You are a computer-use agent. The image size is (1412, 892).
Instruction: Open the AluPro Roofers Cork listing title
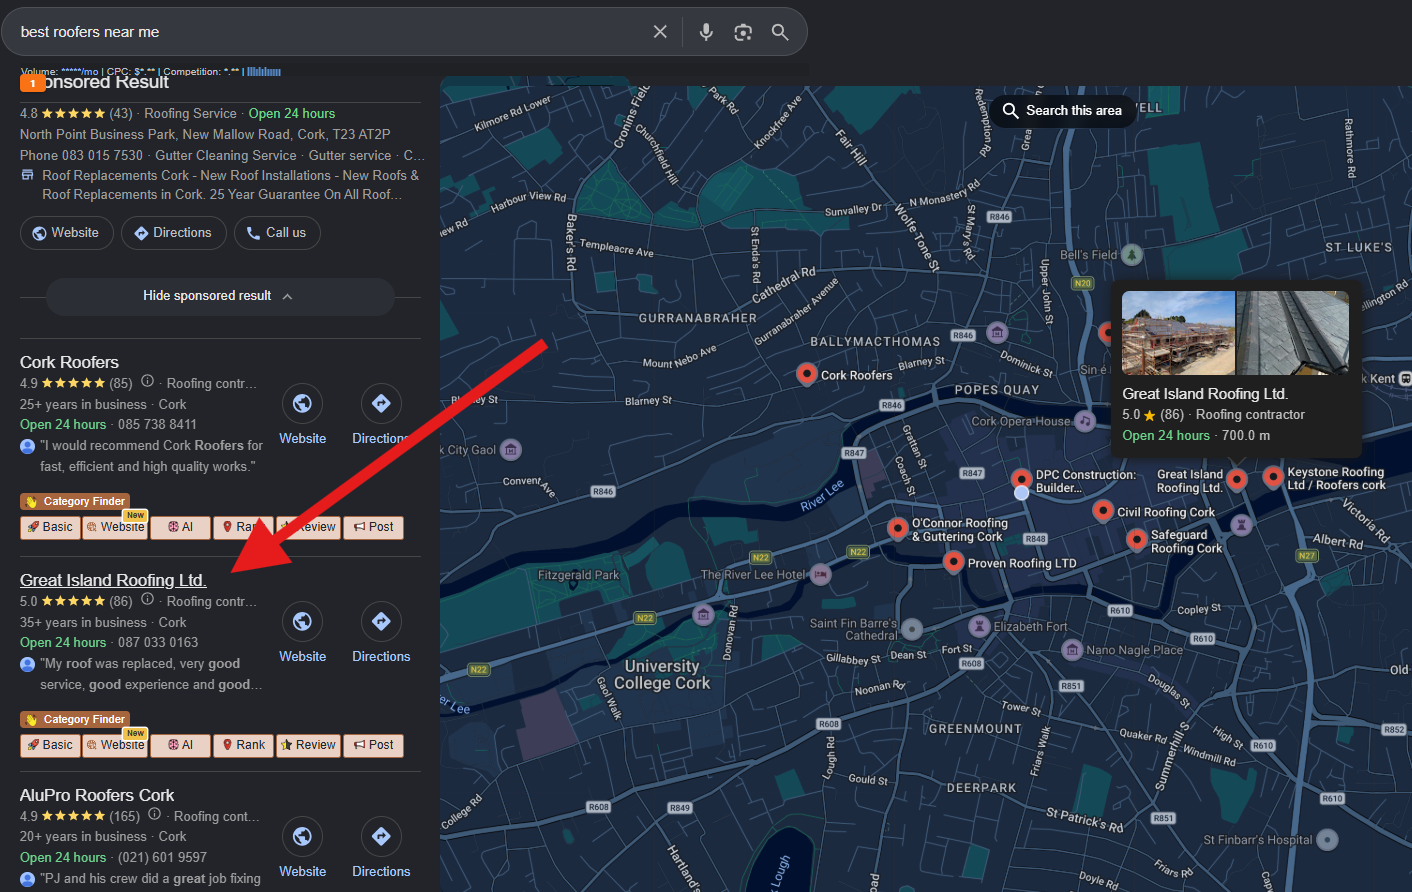(x=97, y=795)
